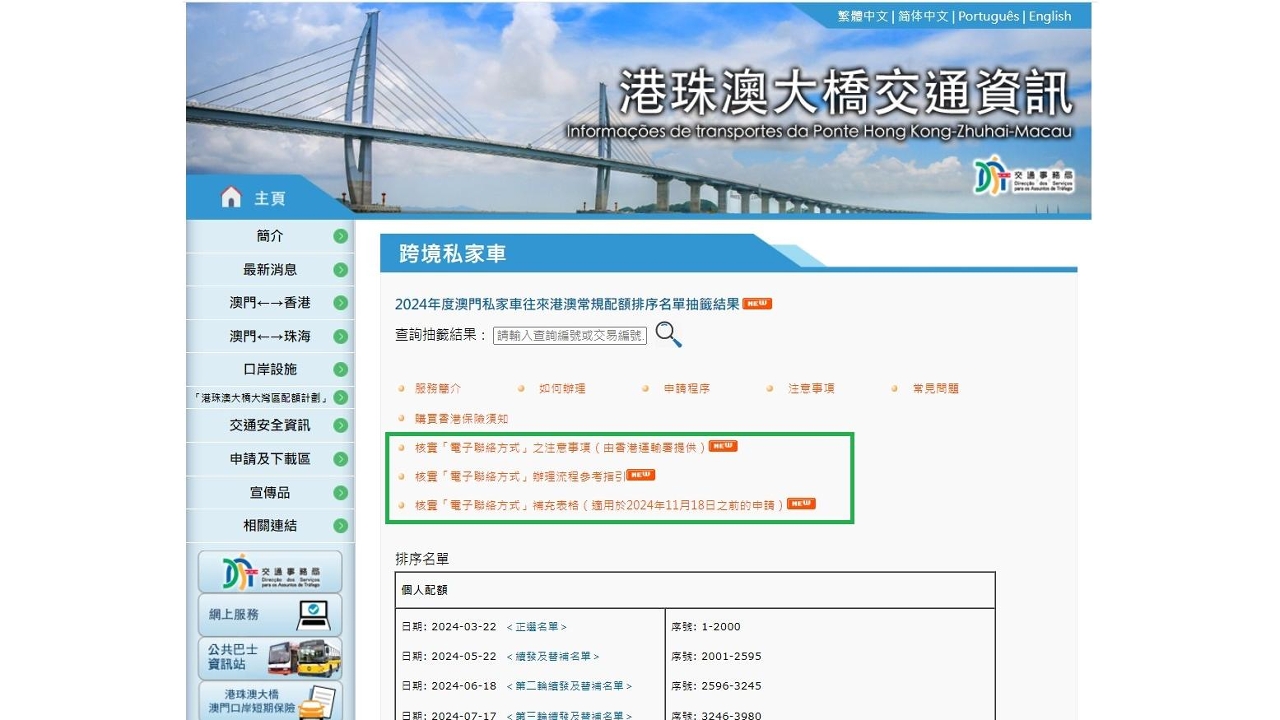Open the 申請及下載區 sidebar menu item
Screen dimensions: 1280x720
tap(270, 459)
